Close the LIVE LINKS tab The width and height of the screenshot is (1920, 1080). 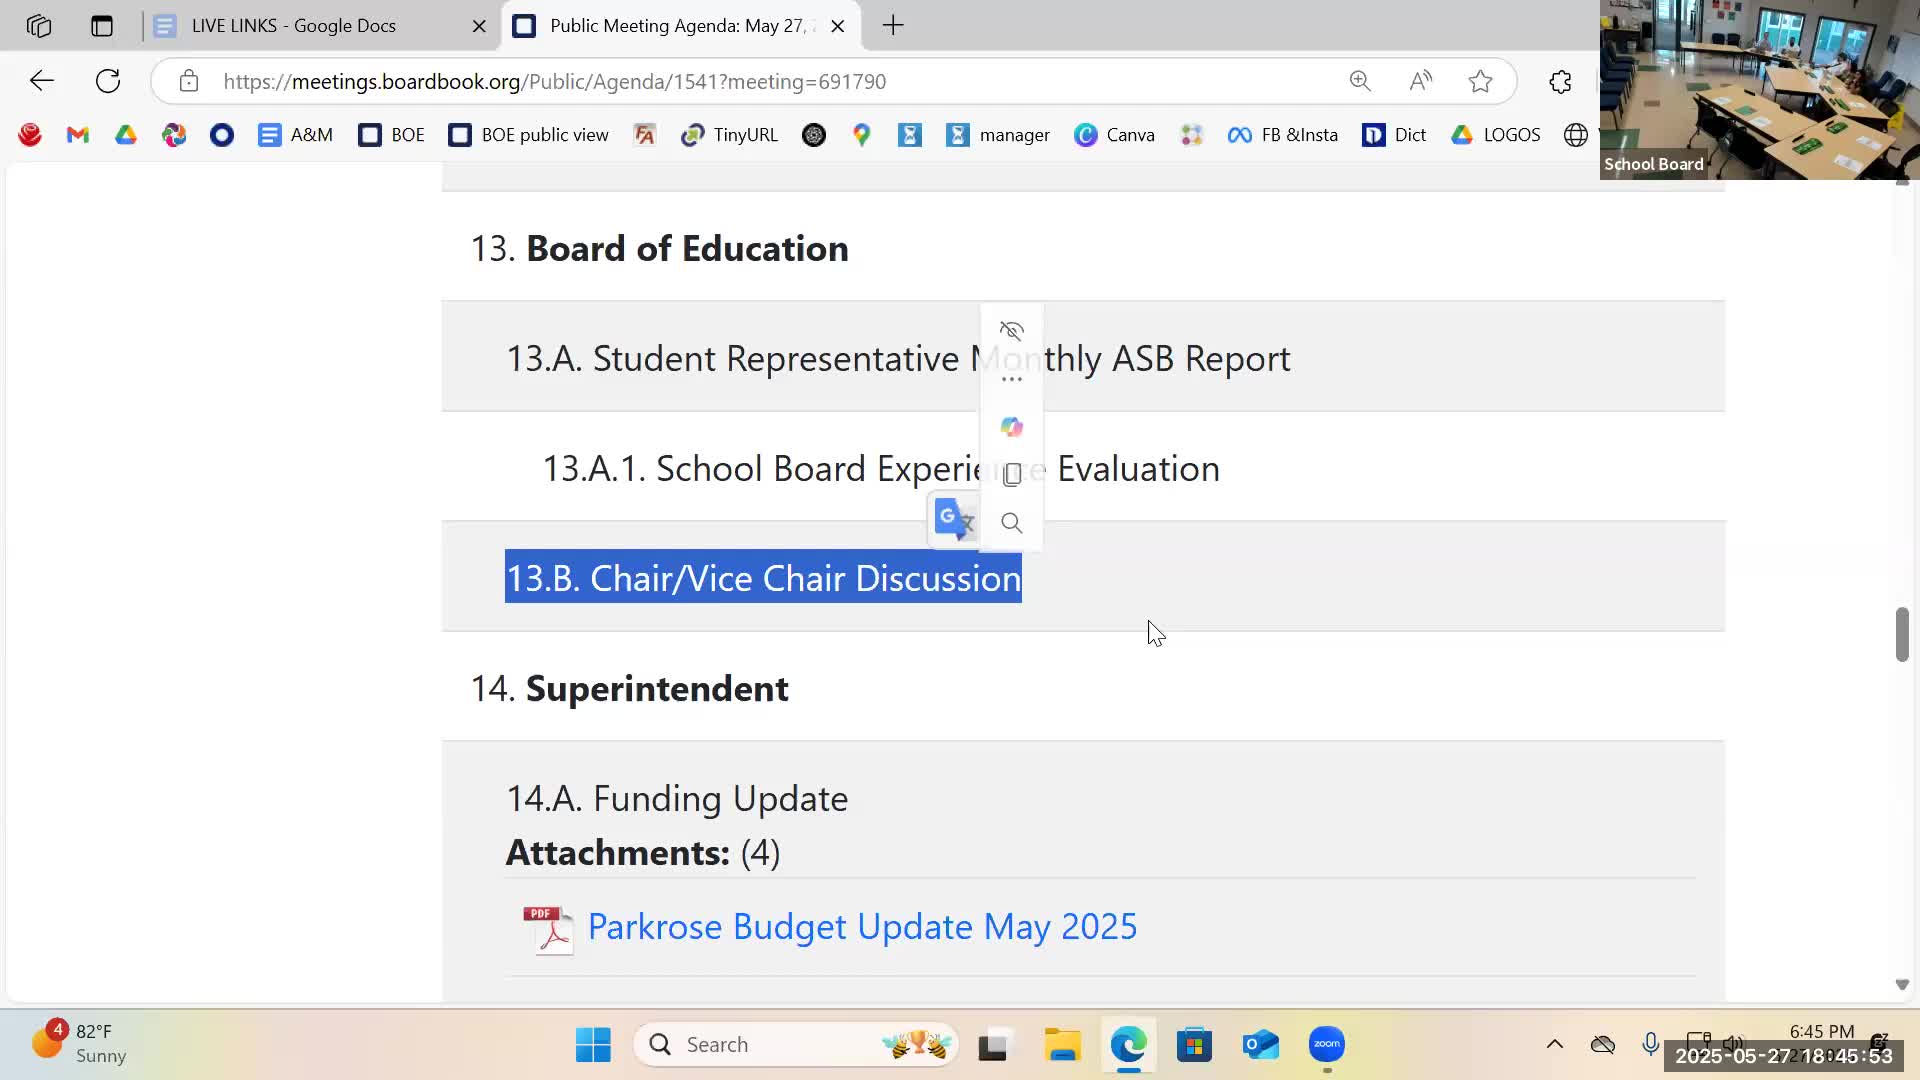tap(479, 26)
